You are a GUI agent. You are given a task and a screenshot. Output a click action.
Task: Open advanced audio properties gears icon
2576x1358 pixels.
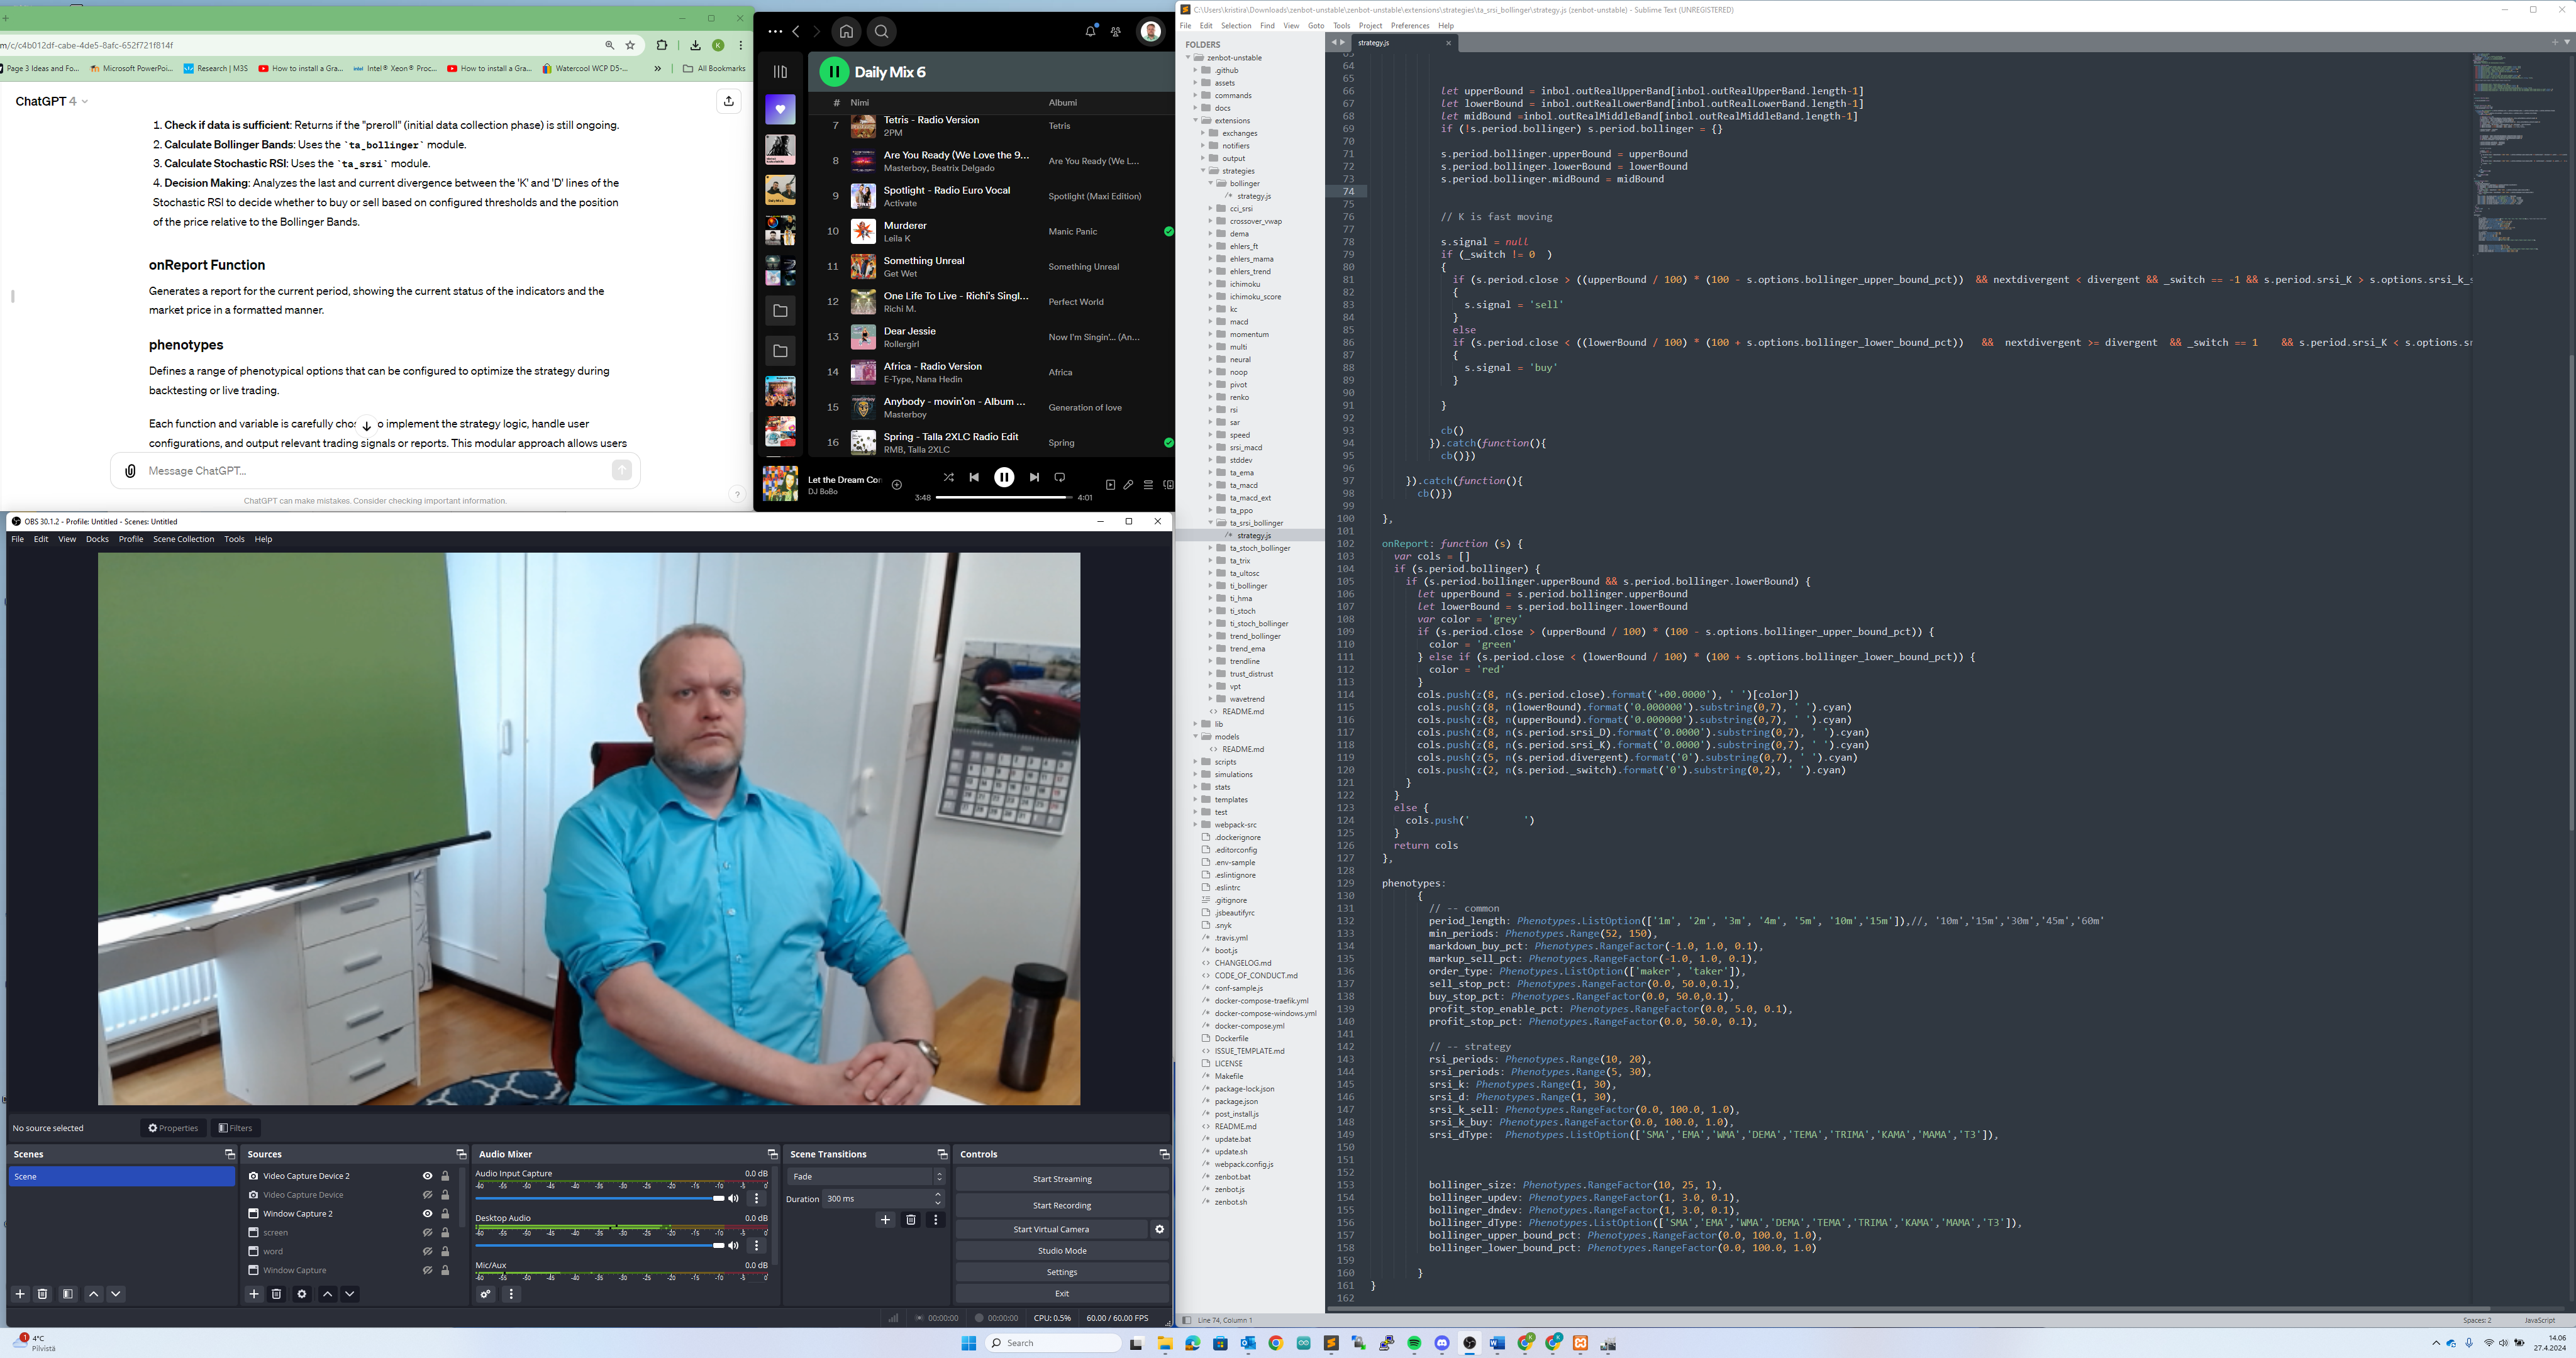click(486, 1294)
